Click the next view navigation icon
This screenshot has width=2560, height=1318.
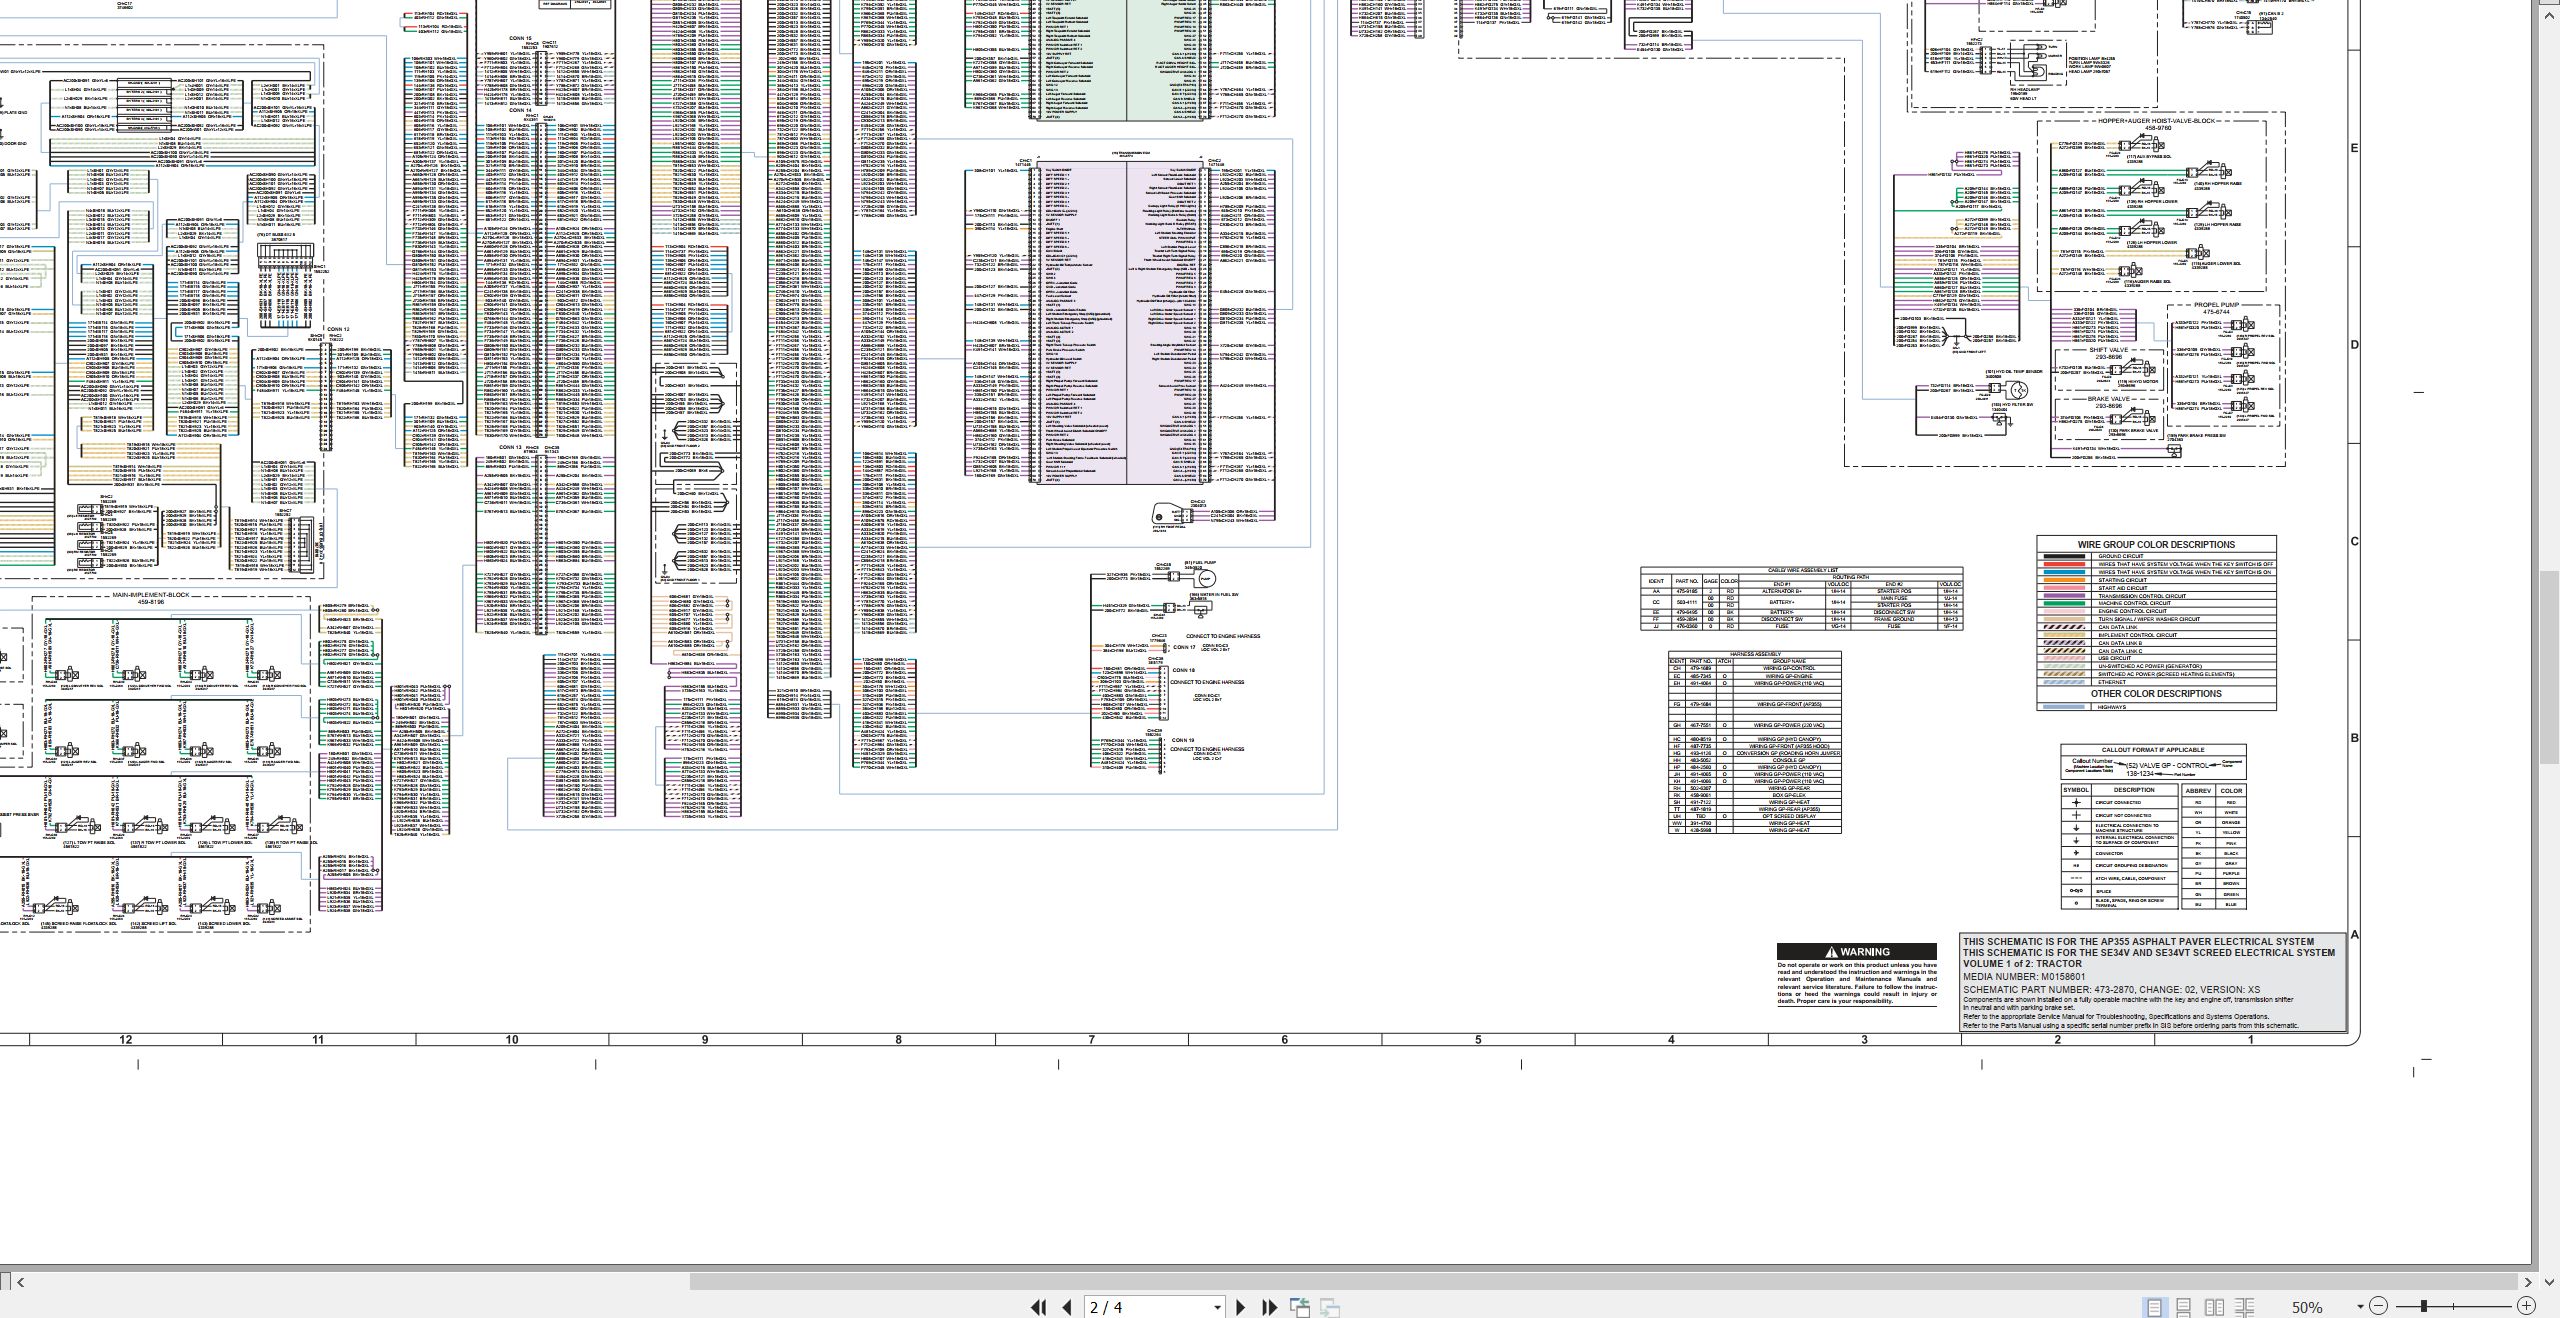coord(1330,1307)
